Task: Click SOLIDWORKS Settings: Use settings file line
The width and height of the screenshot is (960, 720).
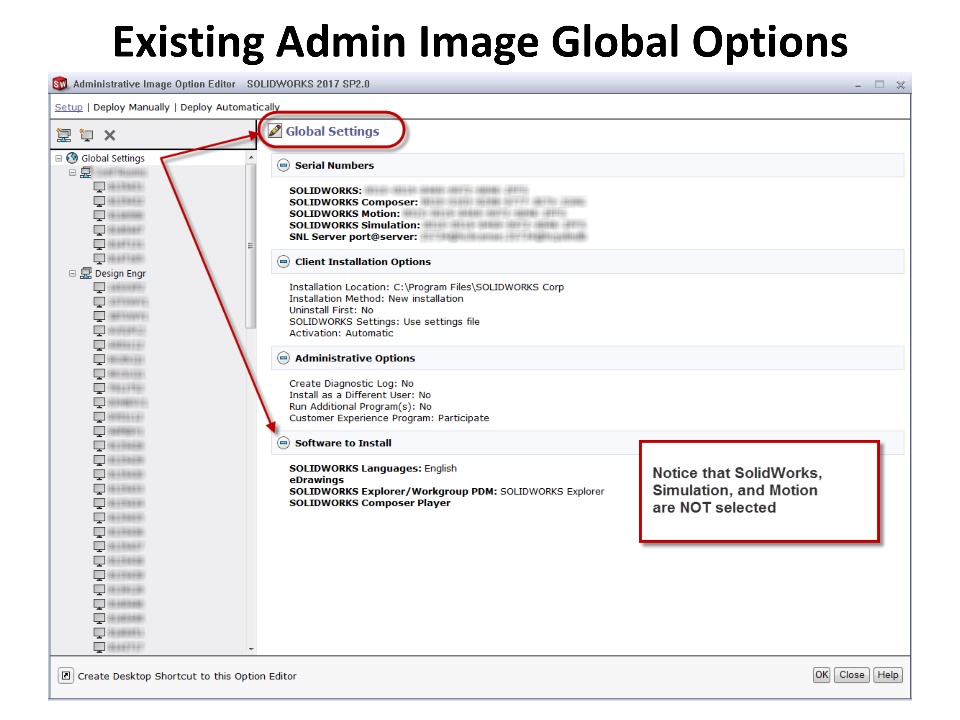Action: tap(384, 321)
